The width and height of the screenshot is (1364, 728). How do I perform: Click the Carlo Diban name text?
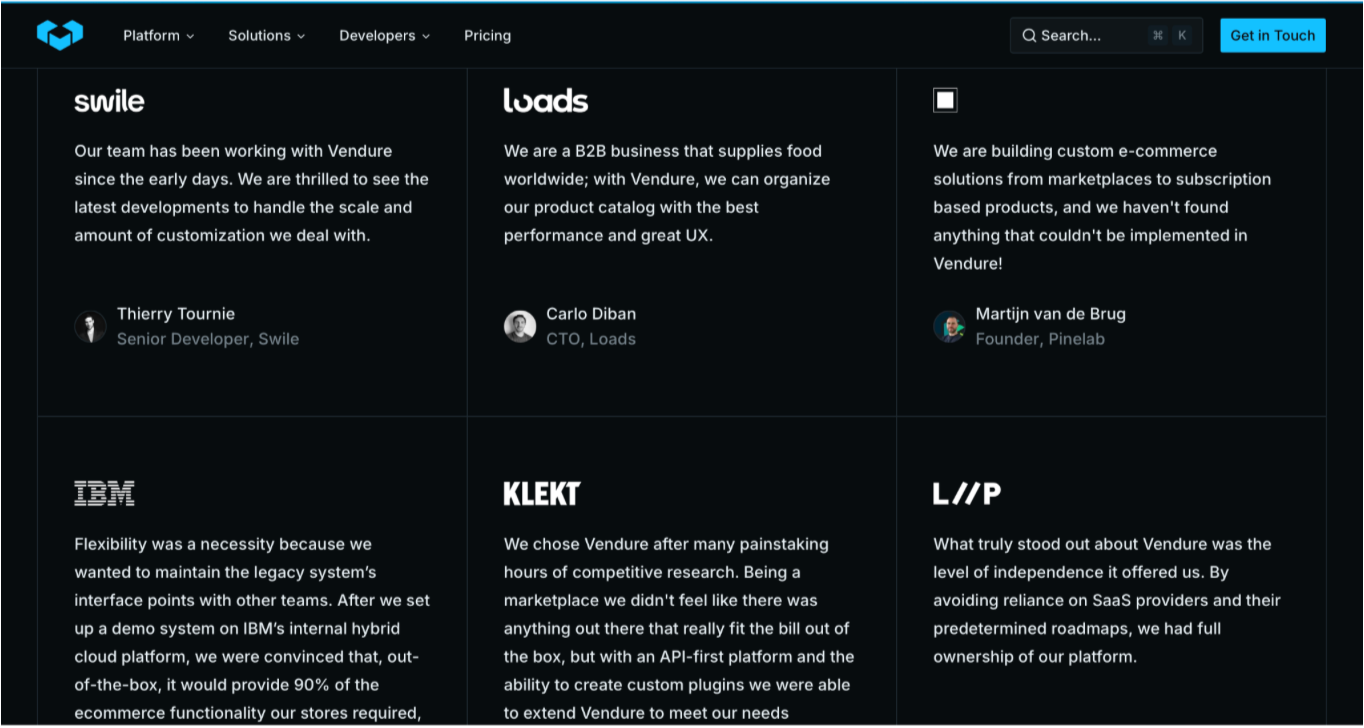(x=591, y=314)
